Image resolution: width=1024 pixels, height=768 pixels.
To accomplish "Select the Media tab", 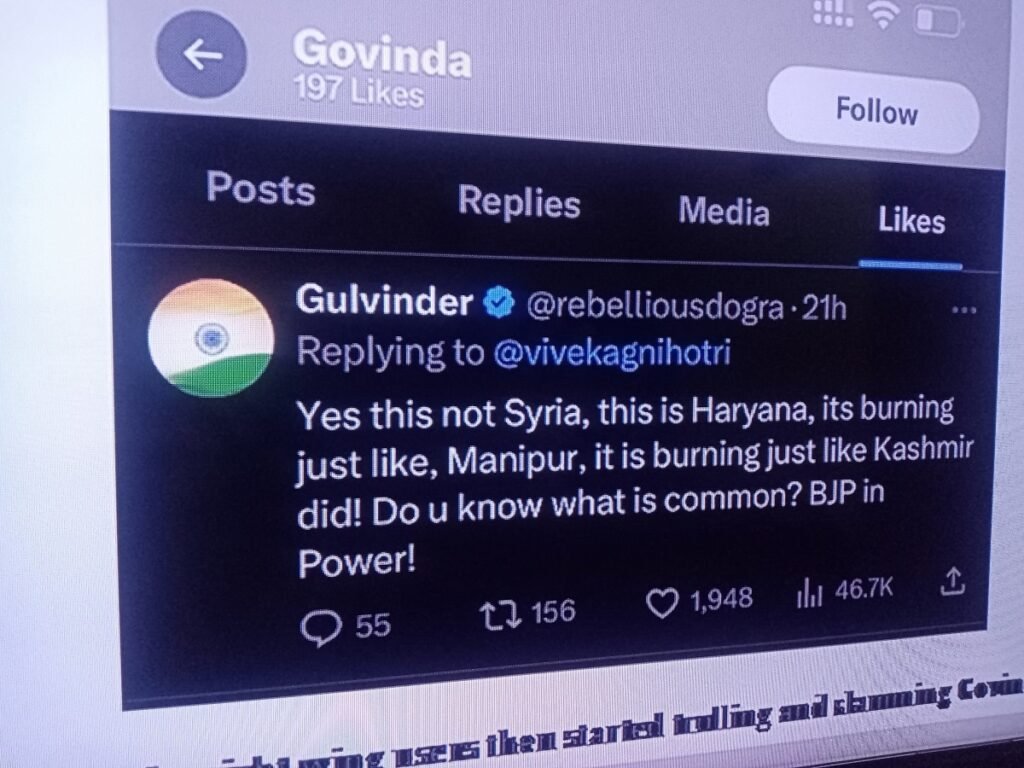I will (724, 211).
